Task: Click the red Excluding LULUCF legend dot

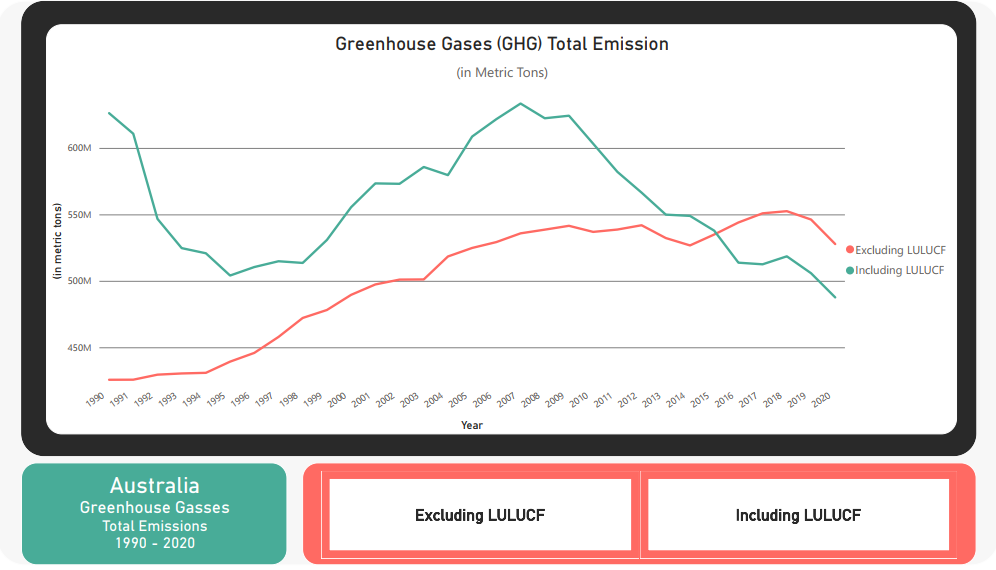Action: tap(850, 250)
